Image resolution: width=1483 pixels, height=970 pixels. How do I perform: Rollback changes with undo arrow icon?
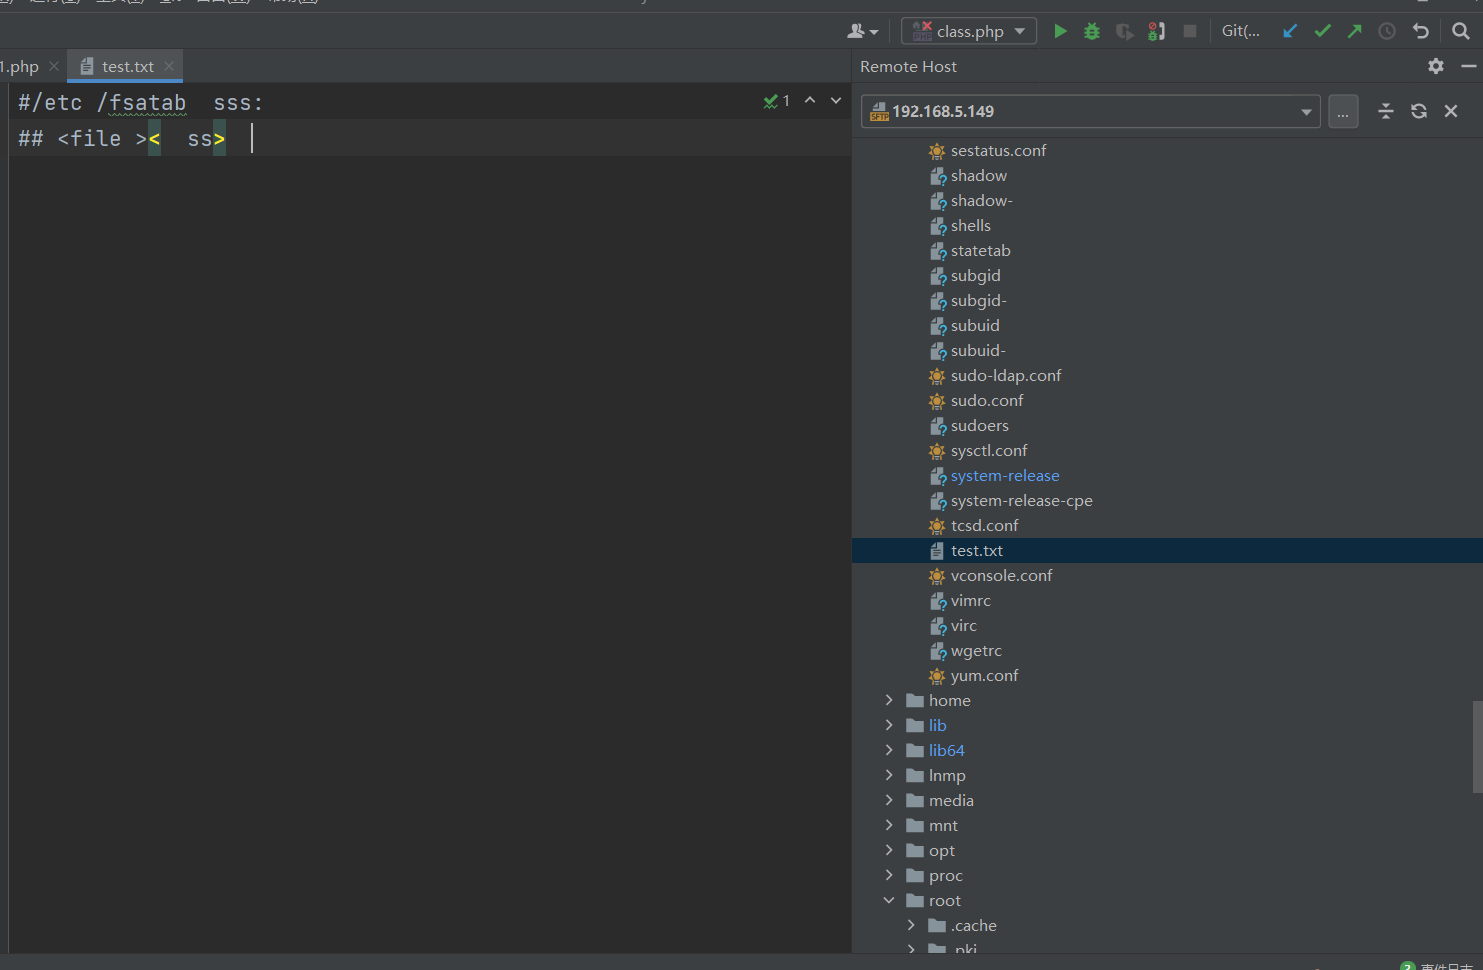click(x=1420, y=31)
